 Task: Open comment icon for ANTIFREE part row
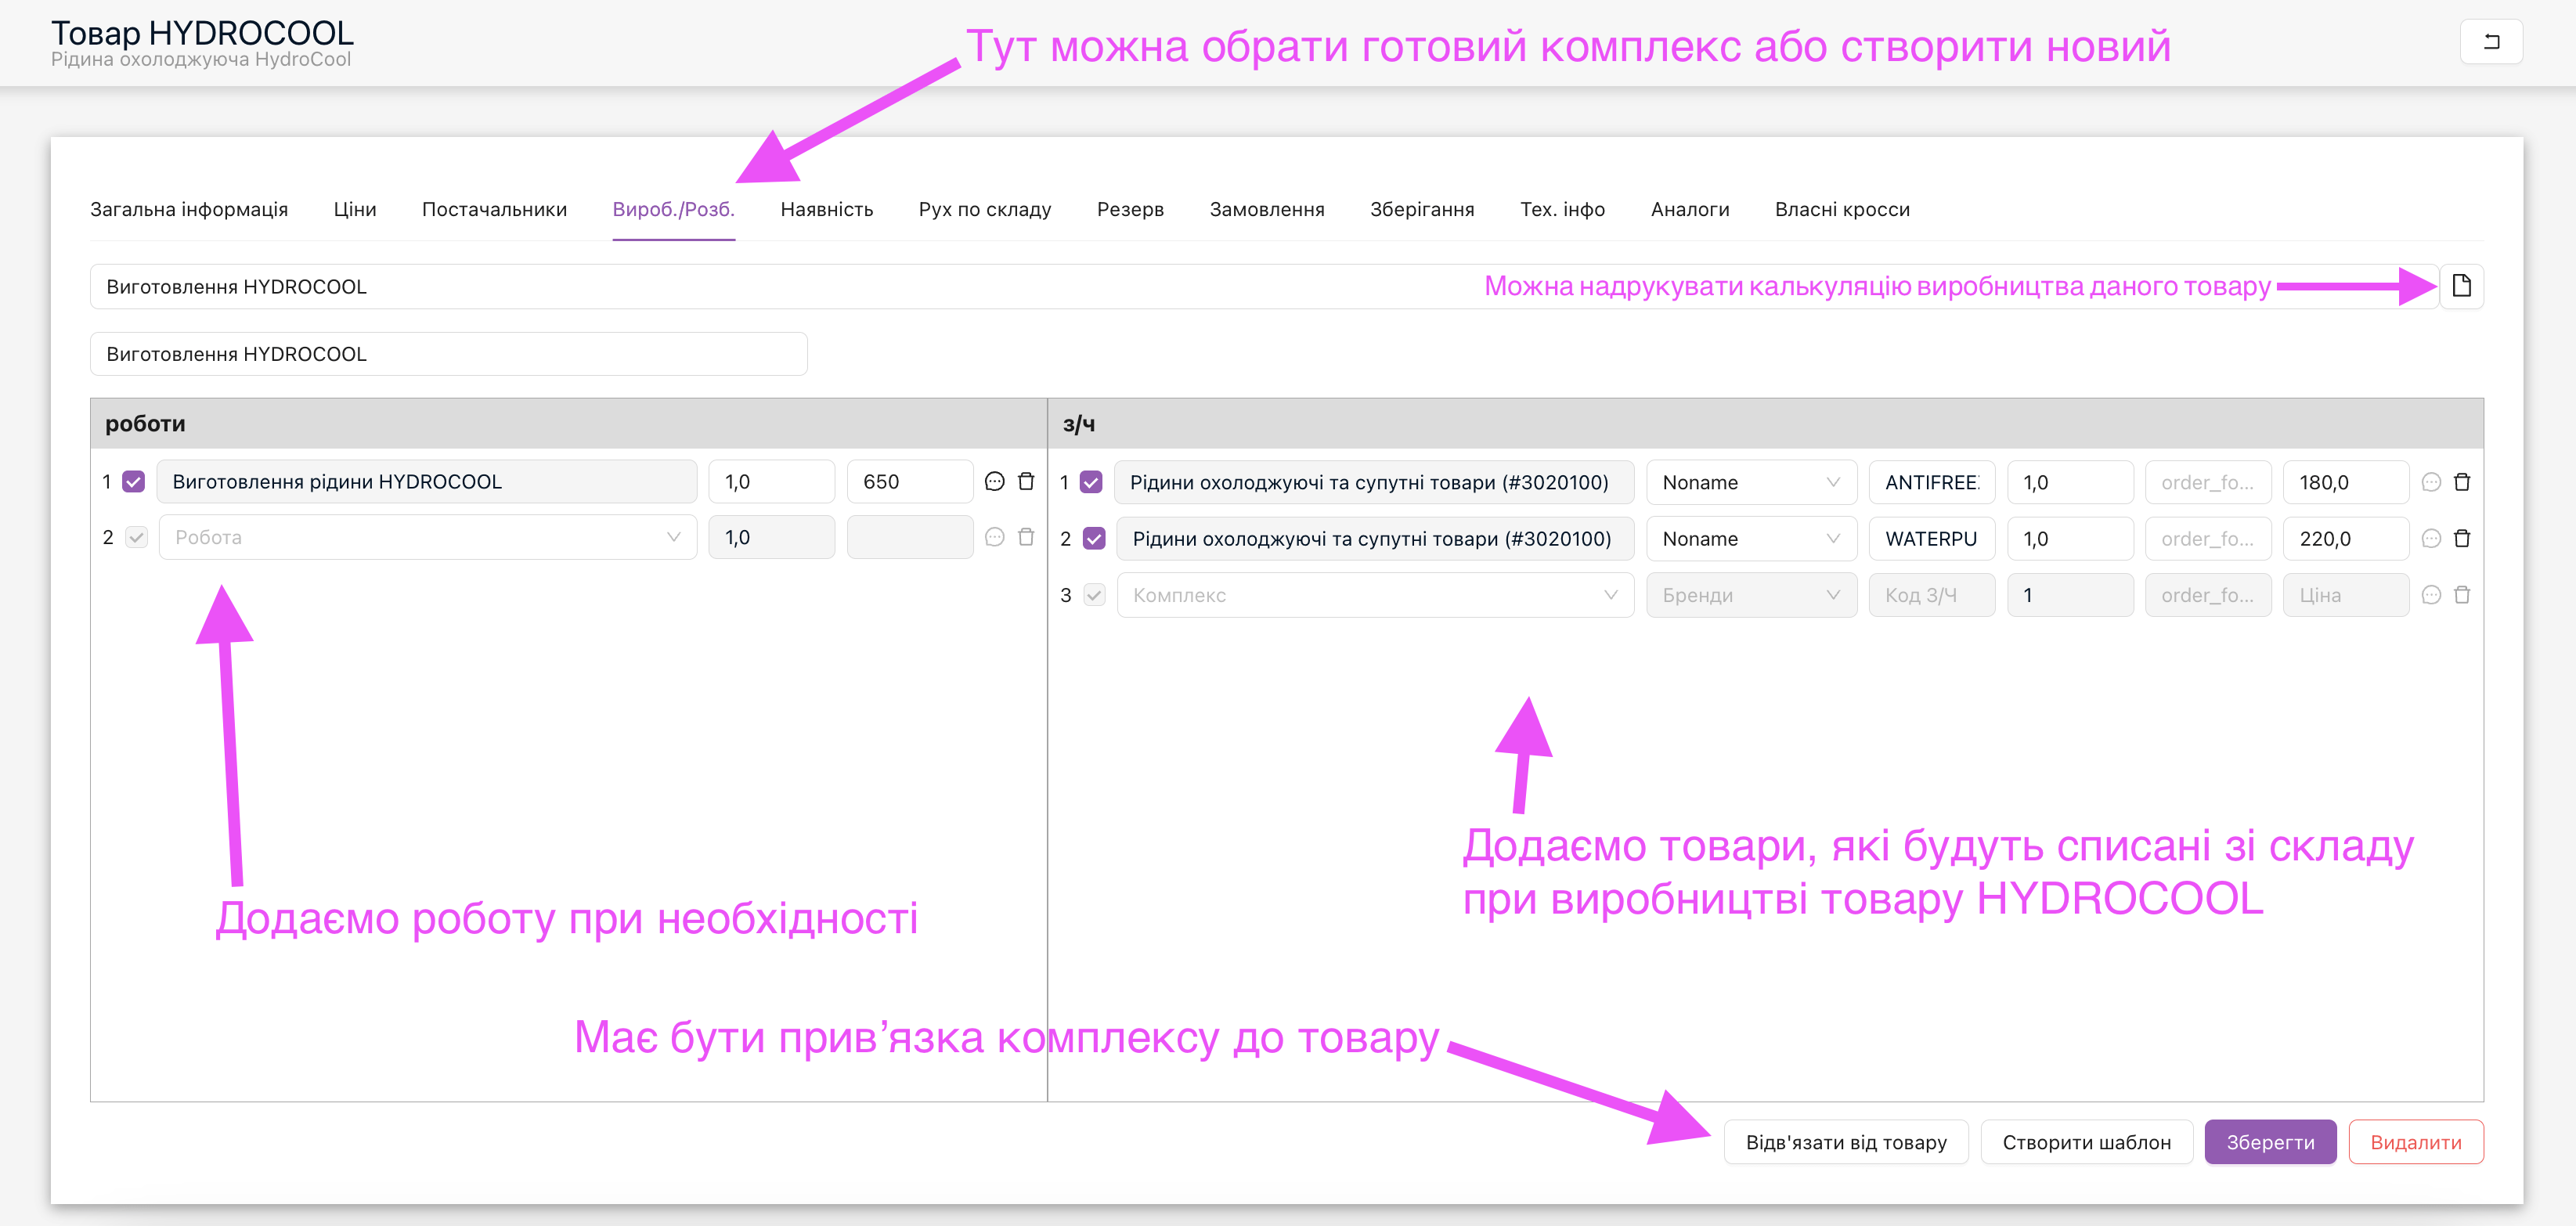click(2431, 483)
